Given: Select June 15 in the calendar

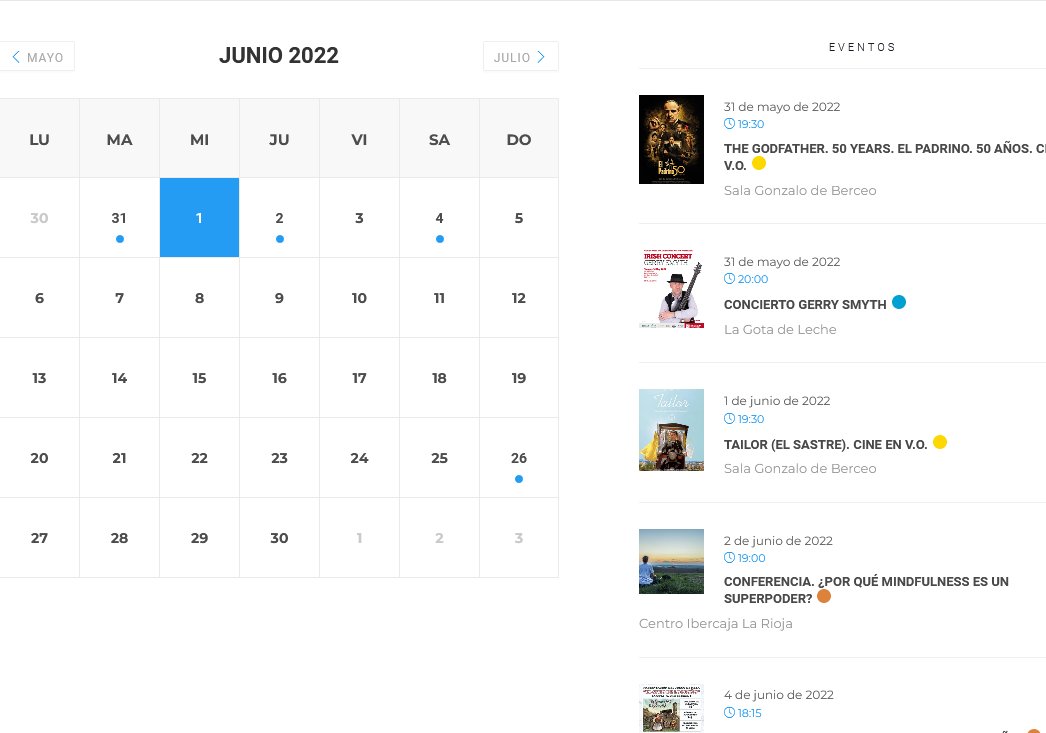Looking at the screenshot, I should pos(199,378).
